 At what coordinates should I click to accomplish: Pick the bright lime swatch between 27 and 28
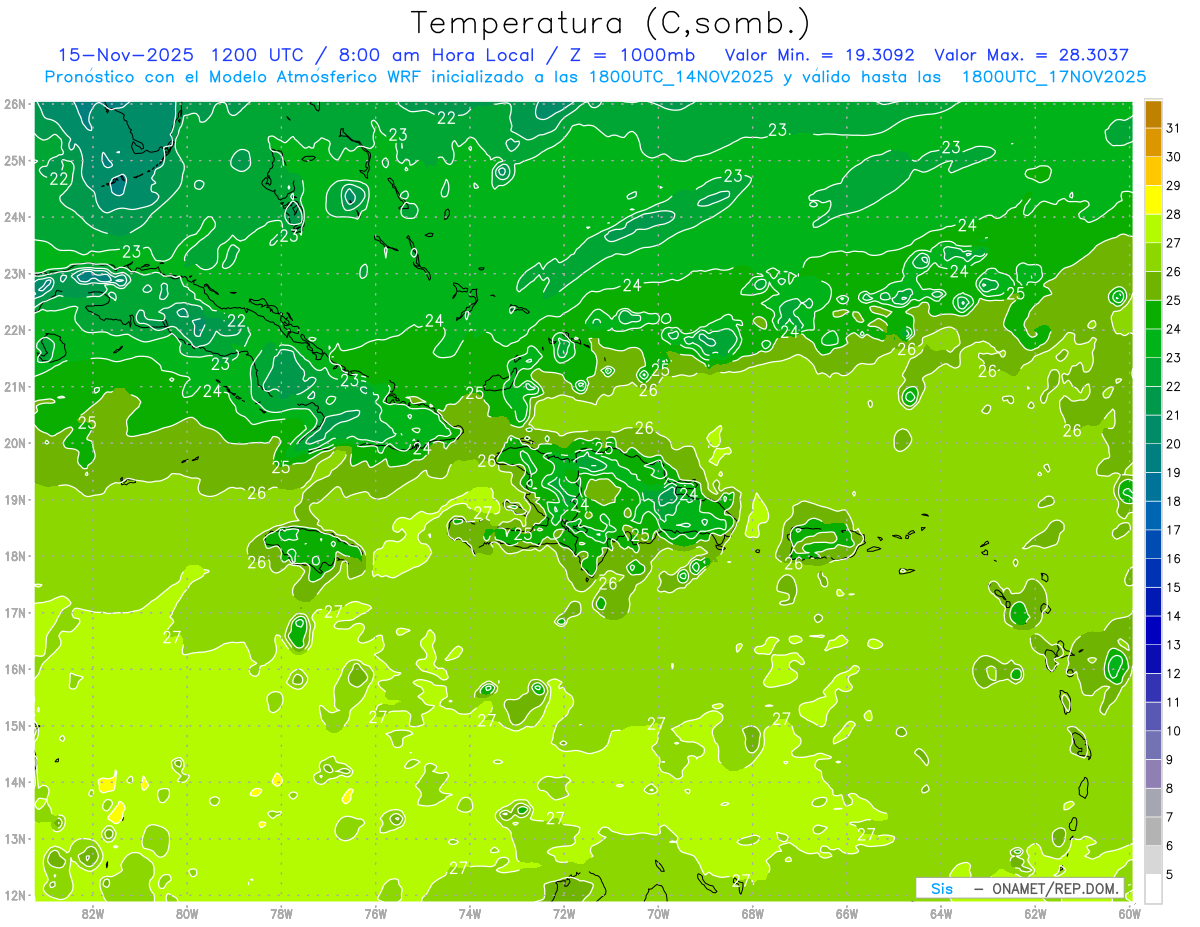point(1153,229)
